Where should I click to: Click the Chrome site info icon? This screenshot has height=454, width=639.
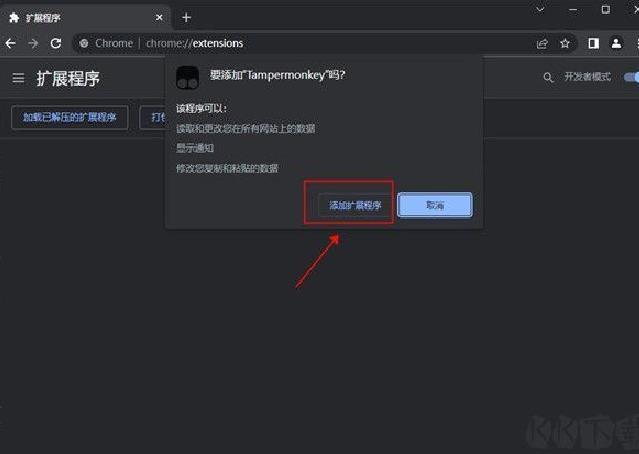[x=84, y=43]
